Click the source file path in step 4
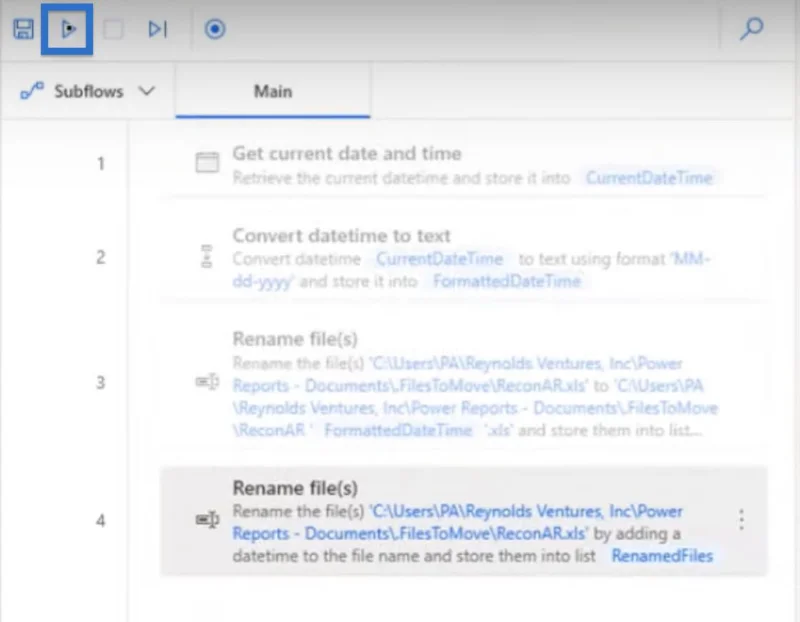Viewport: 800px width, 622px height. [x=458, y=523]
